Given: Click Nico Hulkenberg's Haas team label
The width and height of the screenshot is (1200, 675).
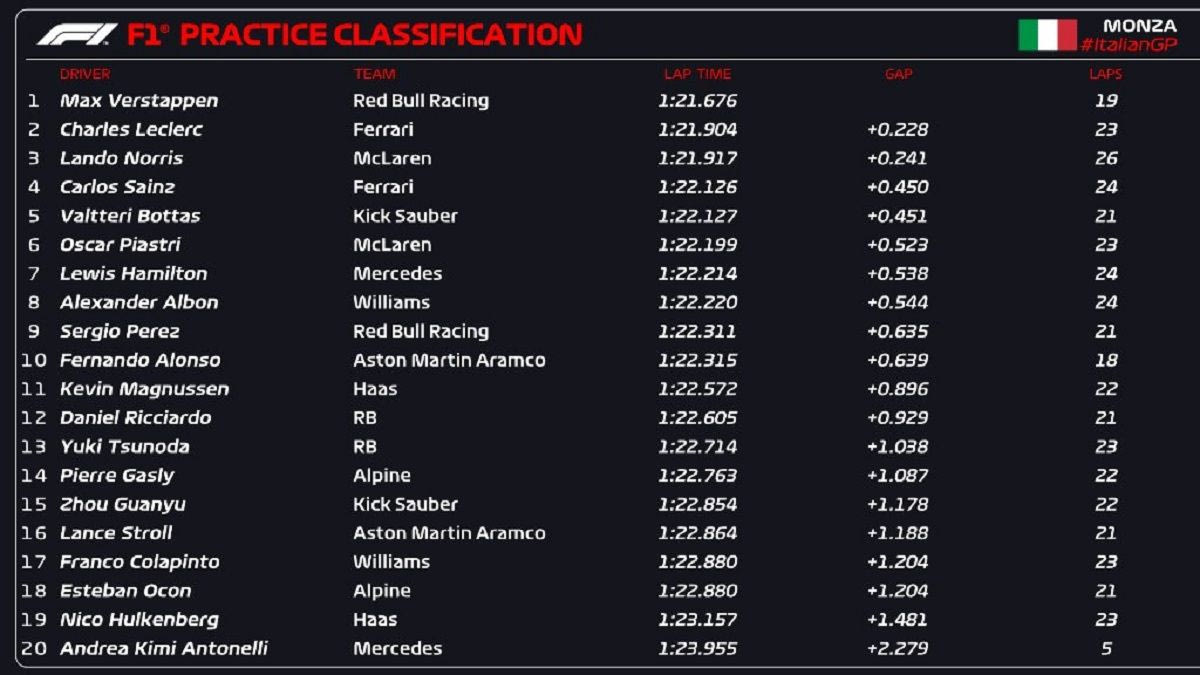Looking at the screenshot, I should pos(375,620).
